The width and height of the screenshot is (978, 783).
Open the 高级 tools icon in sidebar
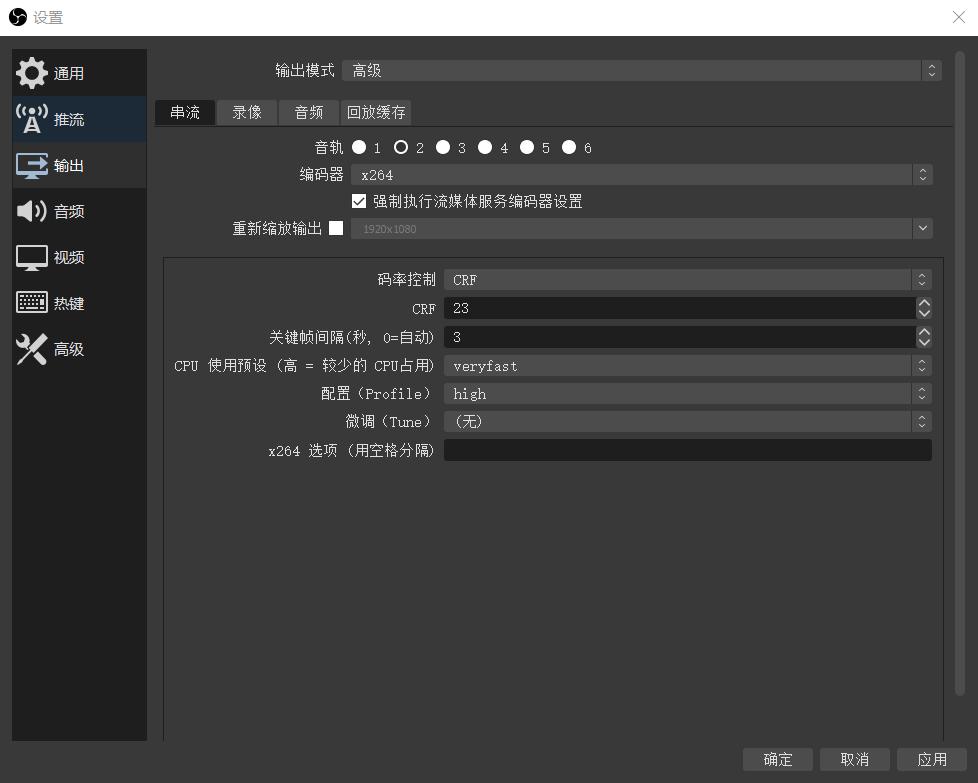coord(31,349)
